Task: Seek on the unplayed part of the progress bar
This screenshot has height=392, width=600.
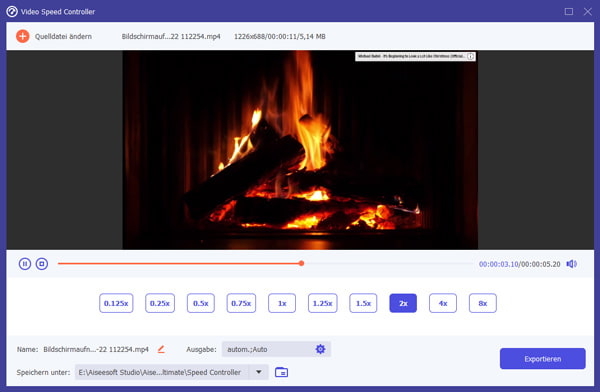Action: 388,263
